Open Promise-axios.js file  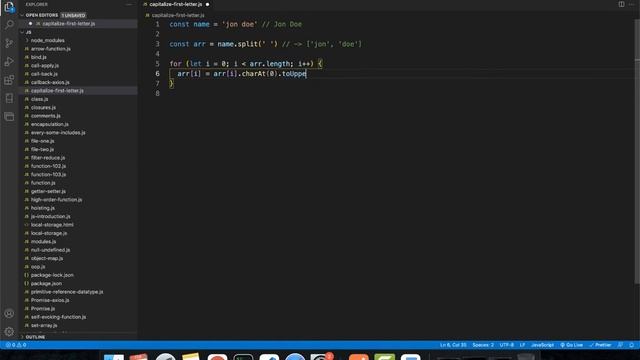50,300
